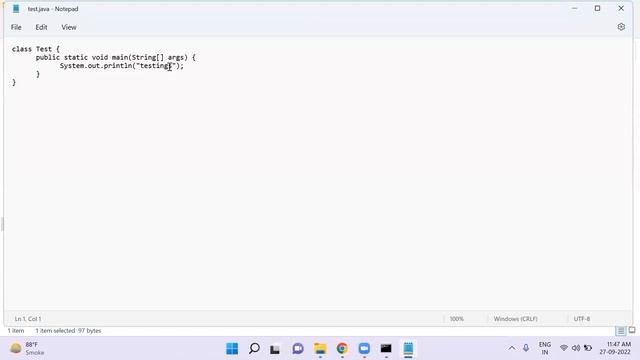Viewport: 640px width, 360px height.
Task: Click the 100% zoom status entry
Action: tap(457, 319)
